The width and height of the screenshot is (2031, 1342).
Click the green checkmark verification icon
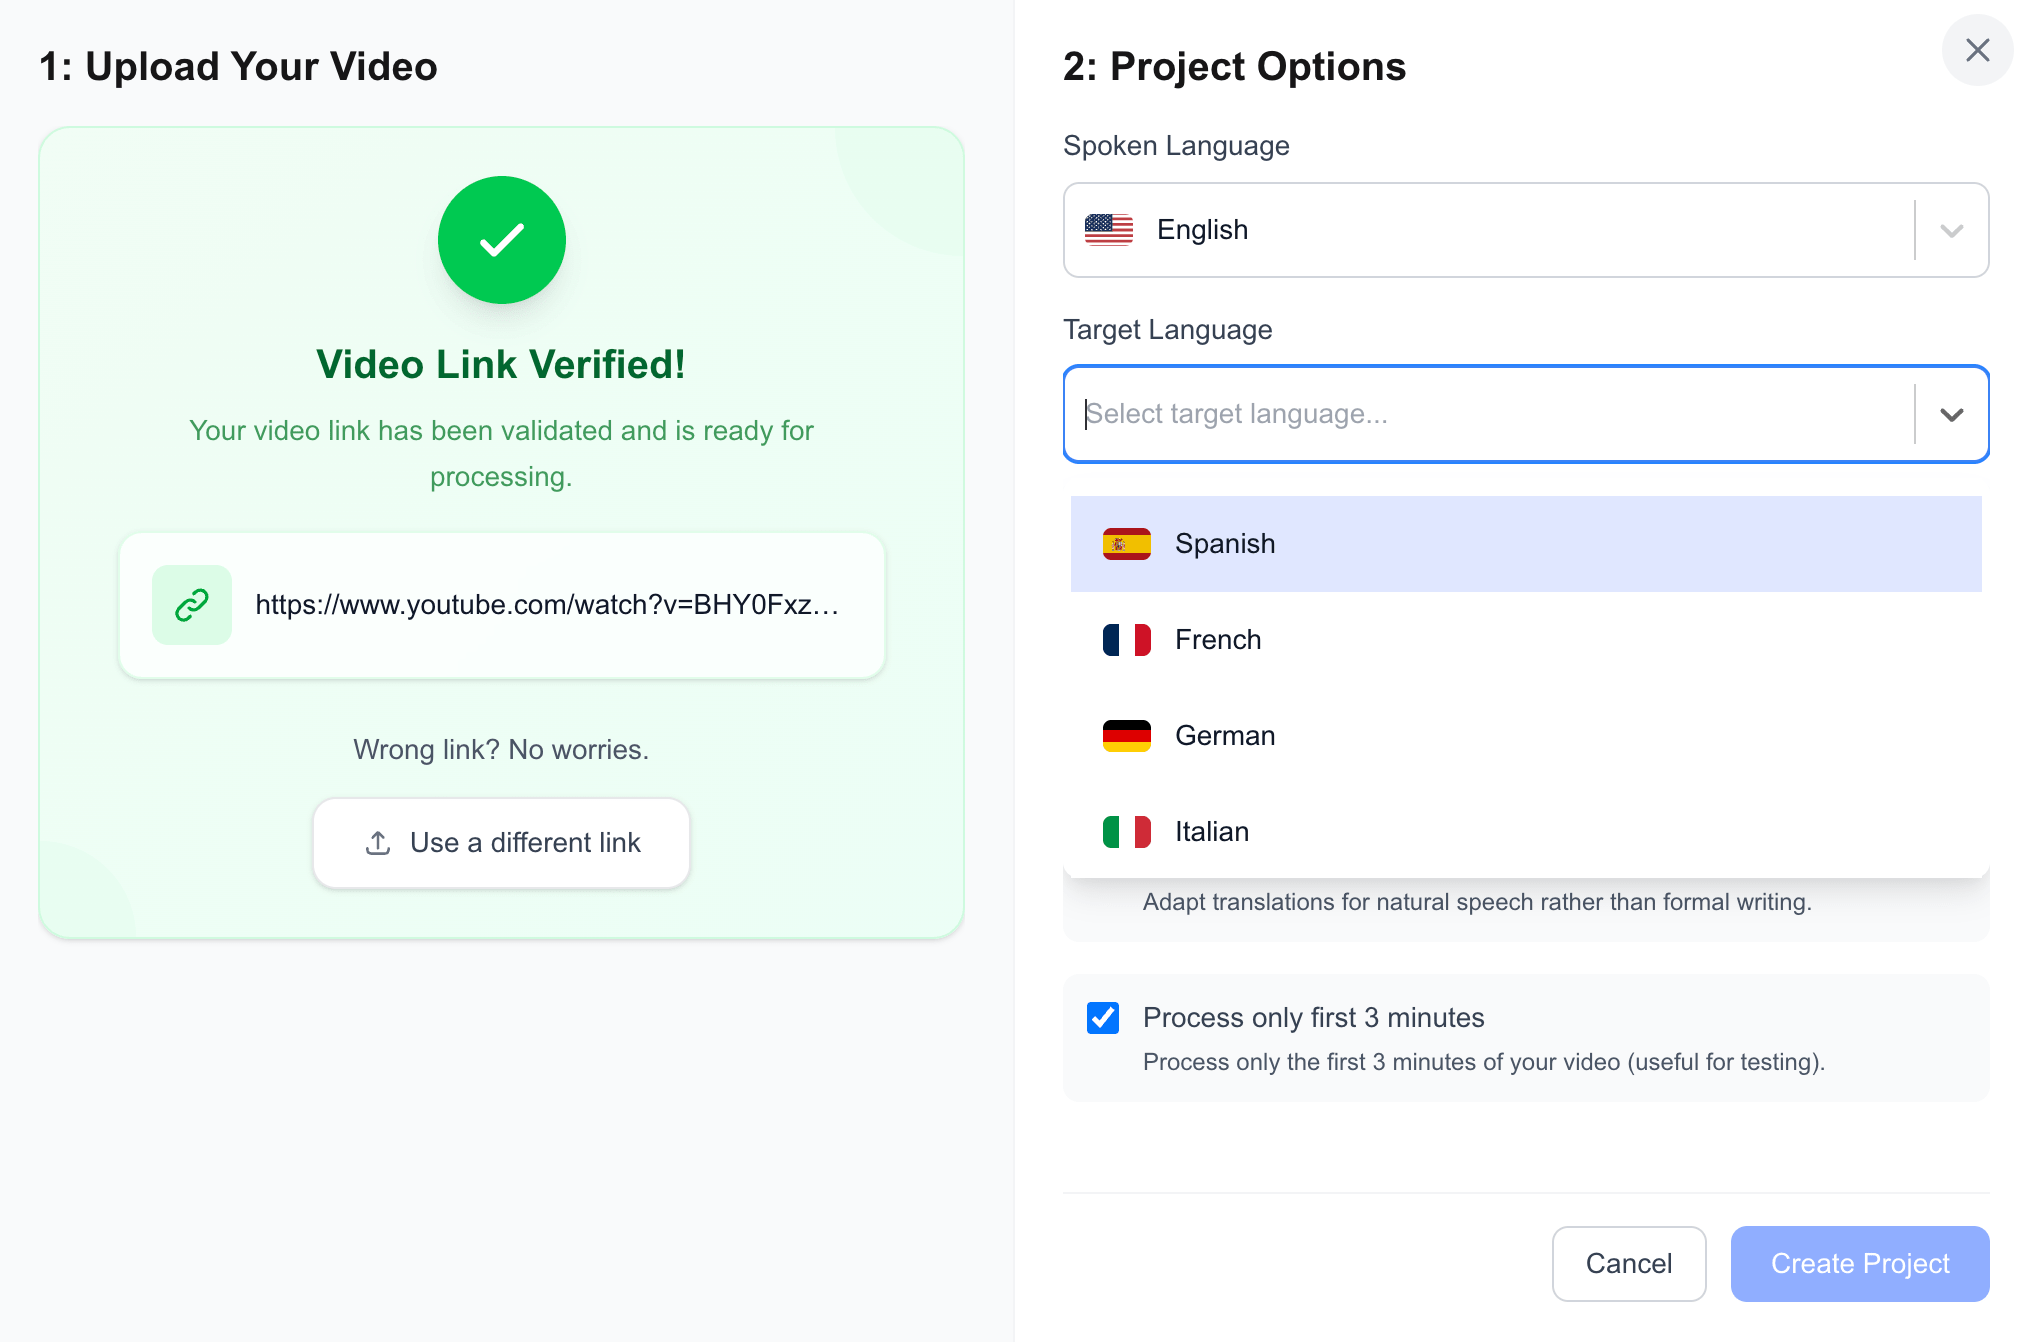coord(501,239)
